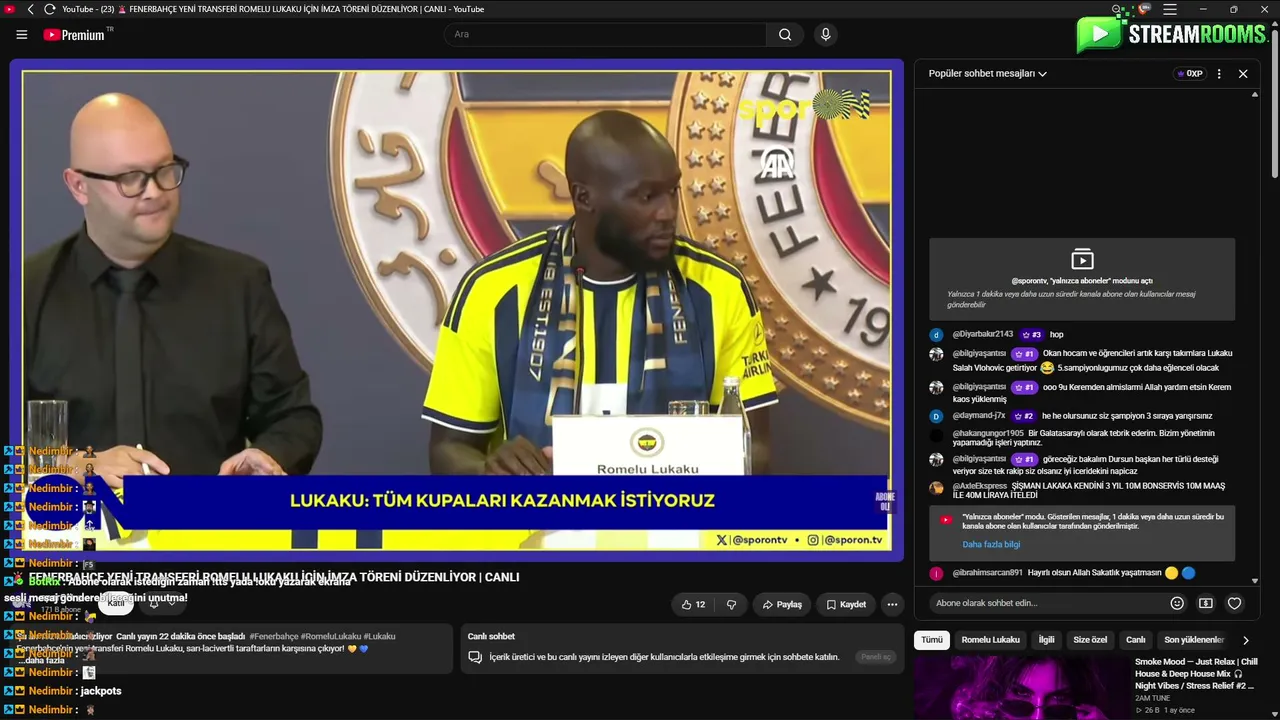Click the #RomeluLukaku hashtag link

[330, 636]
